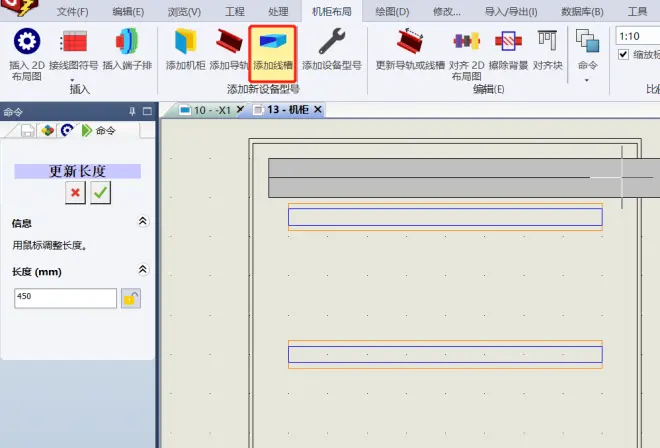Confirm update length with green checkmark

pos(101,193)
